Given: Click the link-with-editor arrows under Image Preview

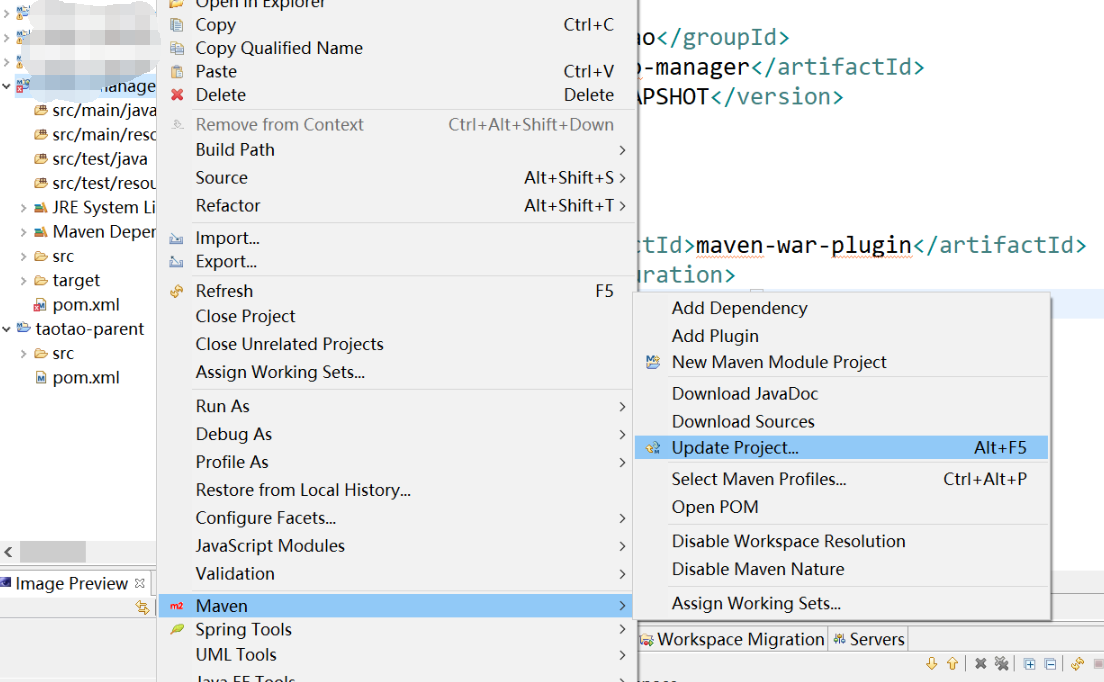Looking at the screenshot, I should click(142, 607).
